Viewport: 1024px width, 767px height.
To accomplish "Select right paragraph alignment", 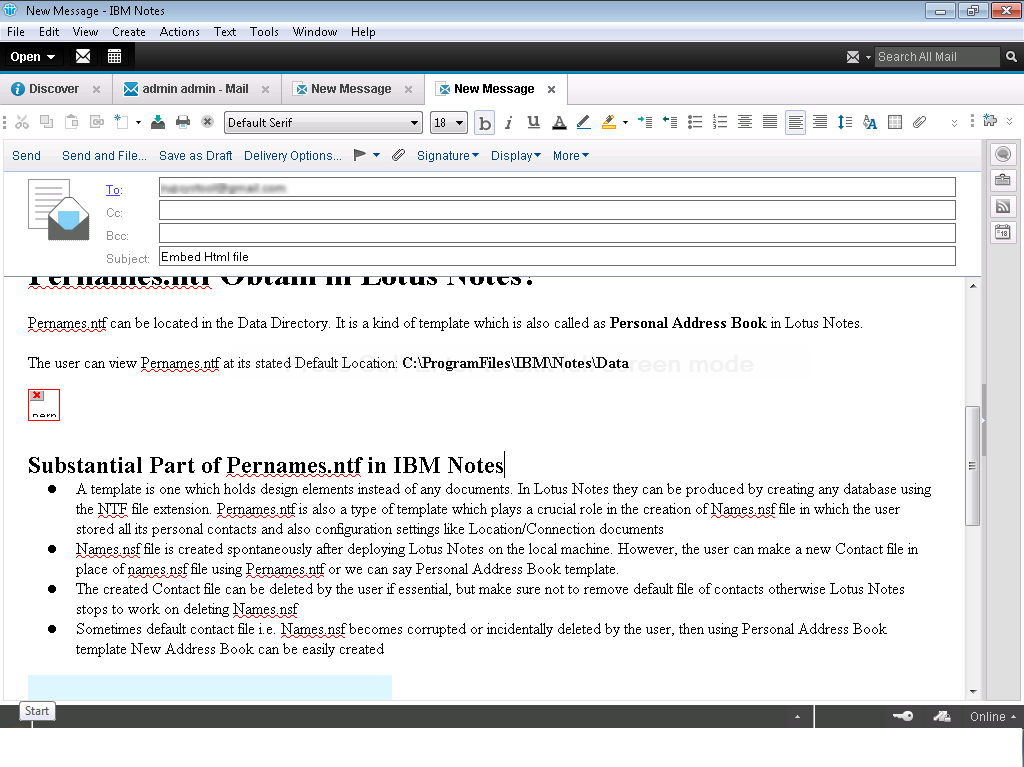I will pos(820,122).
